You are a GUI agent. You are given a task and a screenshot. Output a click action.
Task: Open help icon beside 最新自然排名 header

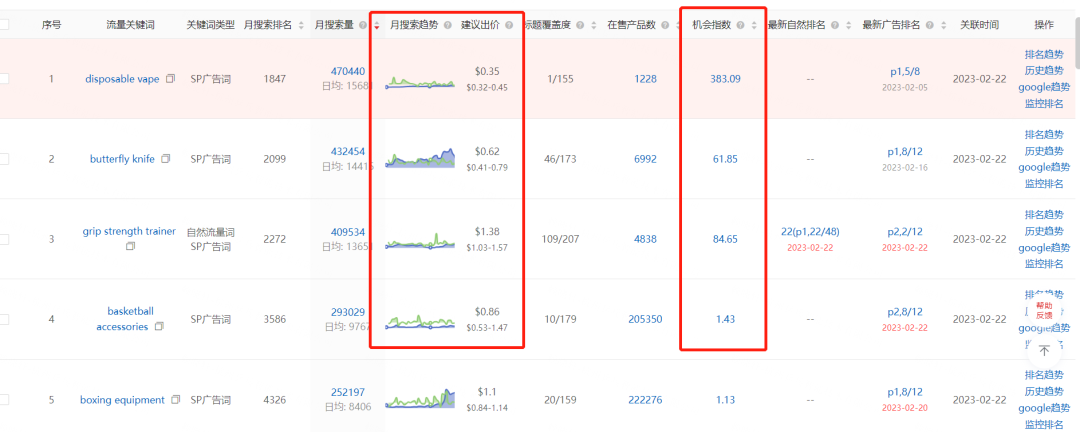[x=834, y=25]
